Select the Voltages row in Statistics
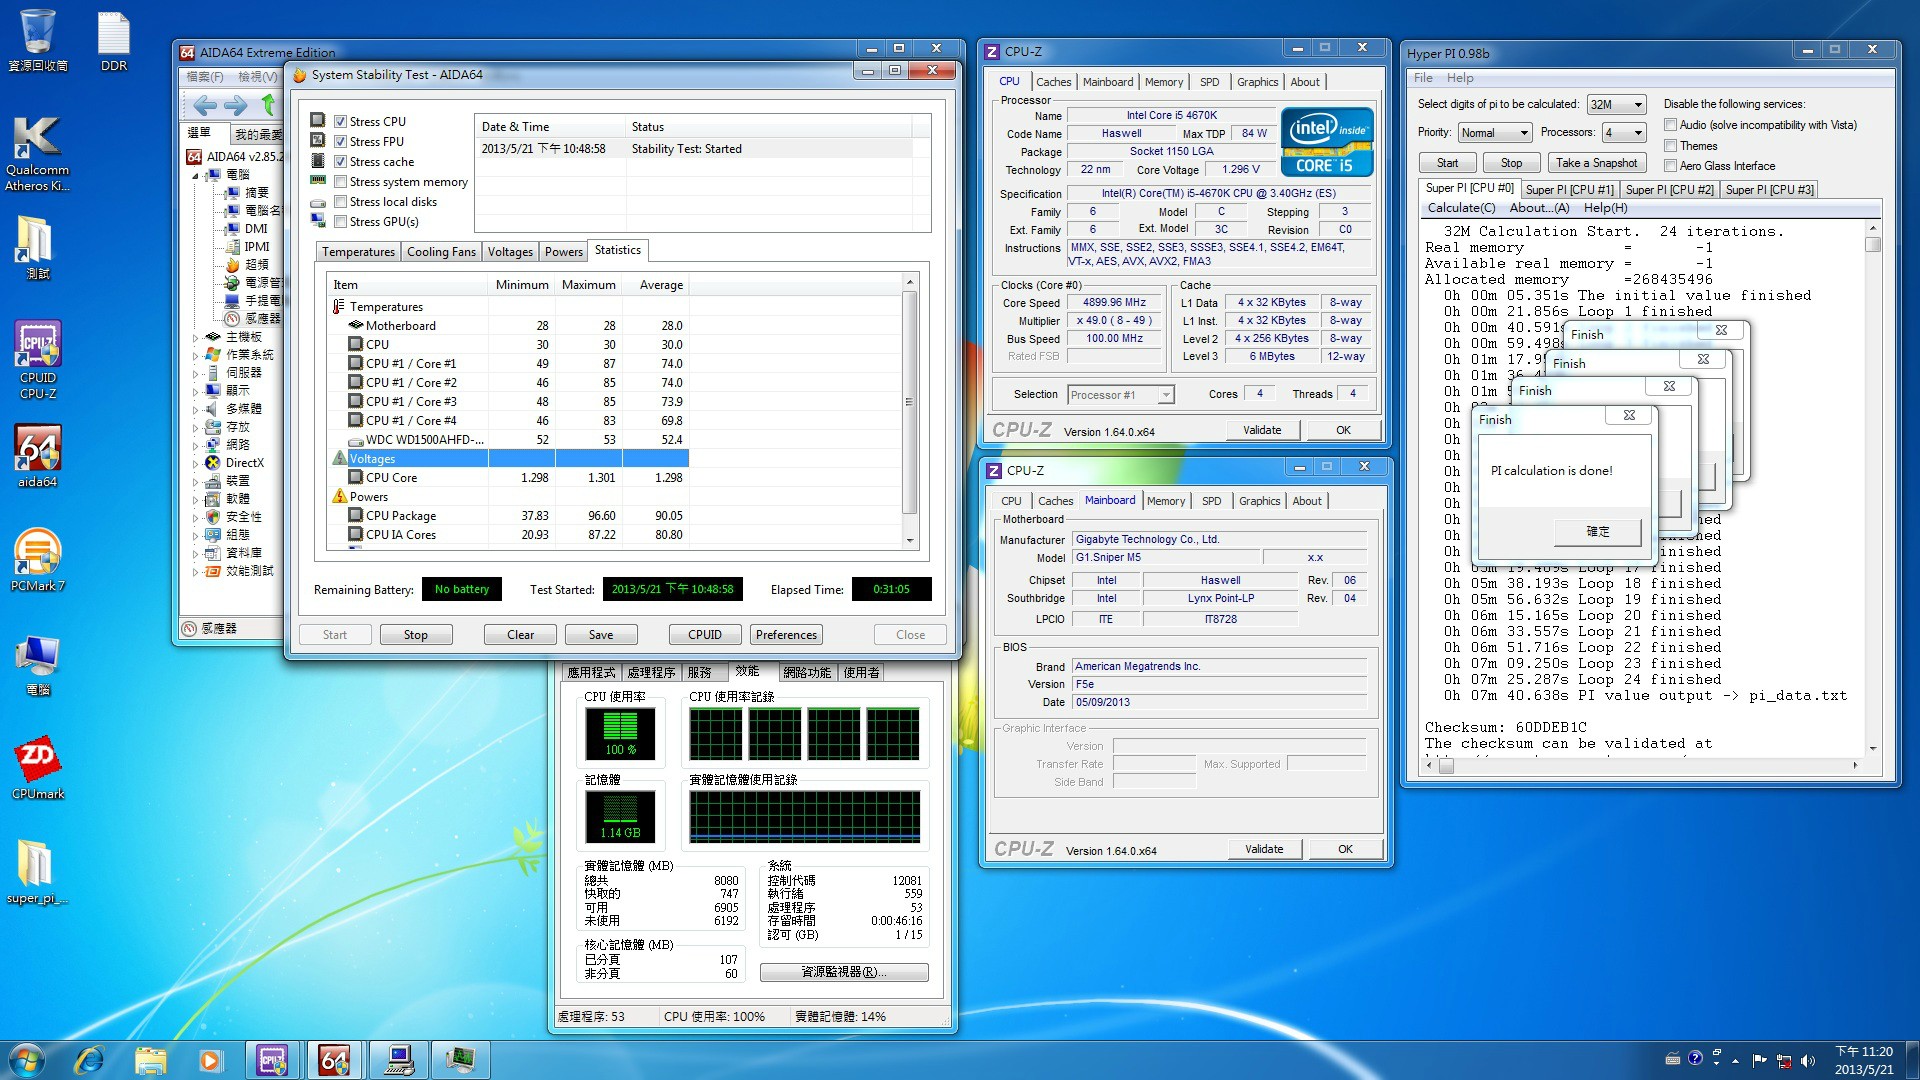Viewport: 1920px width, 1080px height. point(509,459)
